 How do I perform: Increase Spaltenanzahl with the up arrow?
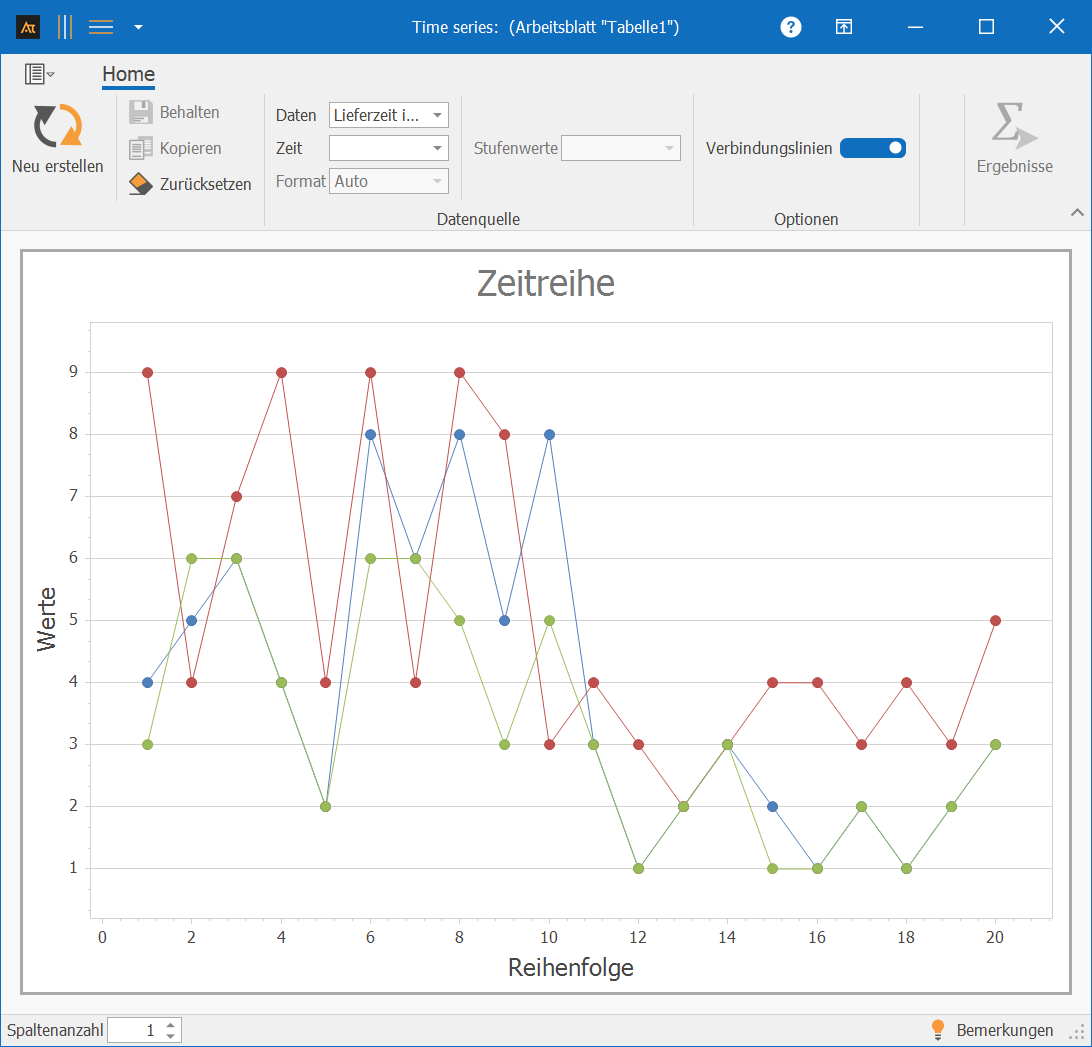click(171, 1024)
